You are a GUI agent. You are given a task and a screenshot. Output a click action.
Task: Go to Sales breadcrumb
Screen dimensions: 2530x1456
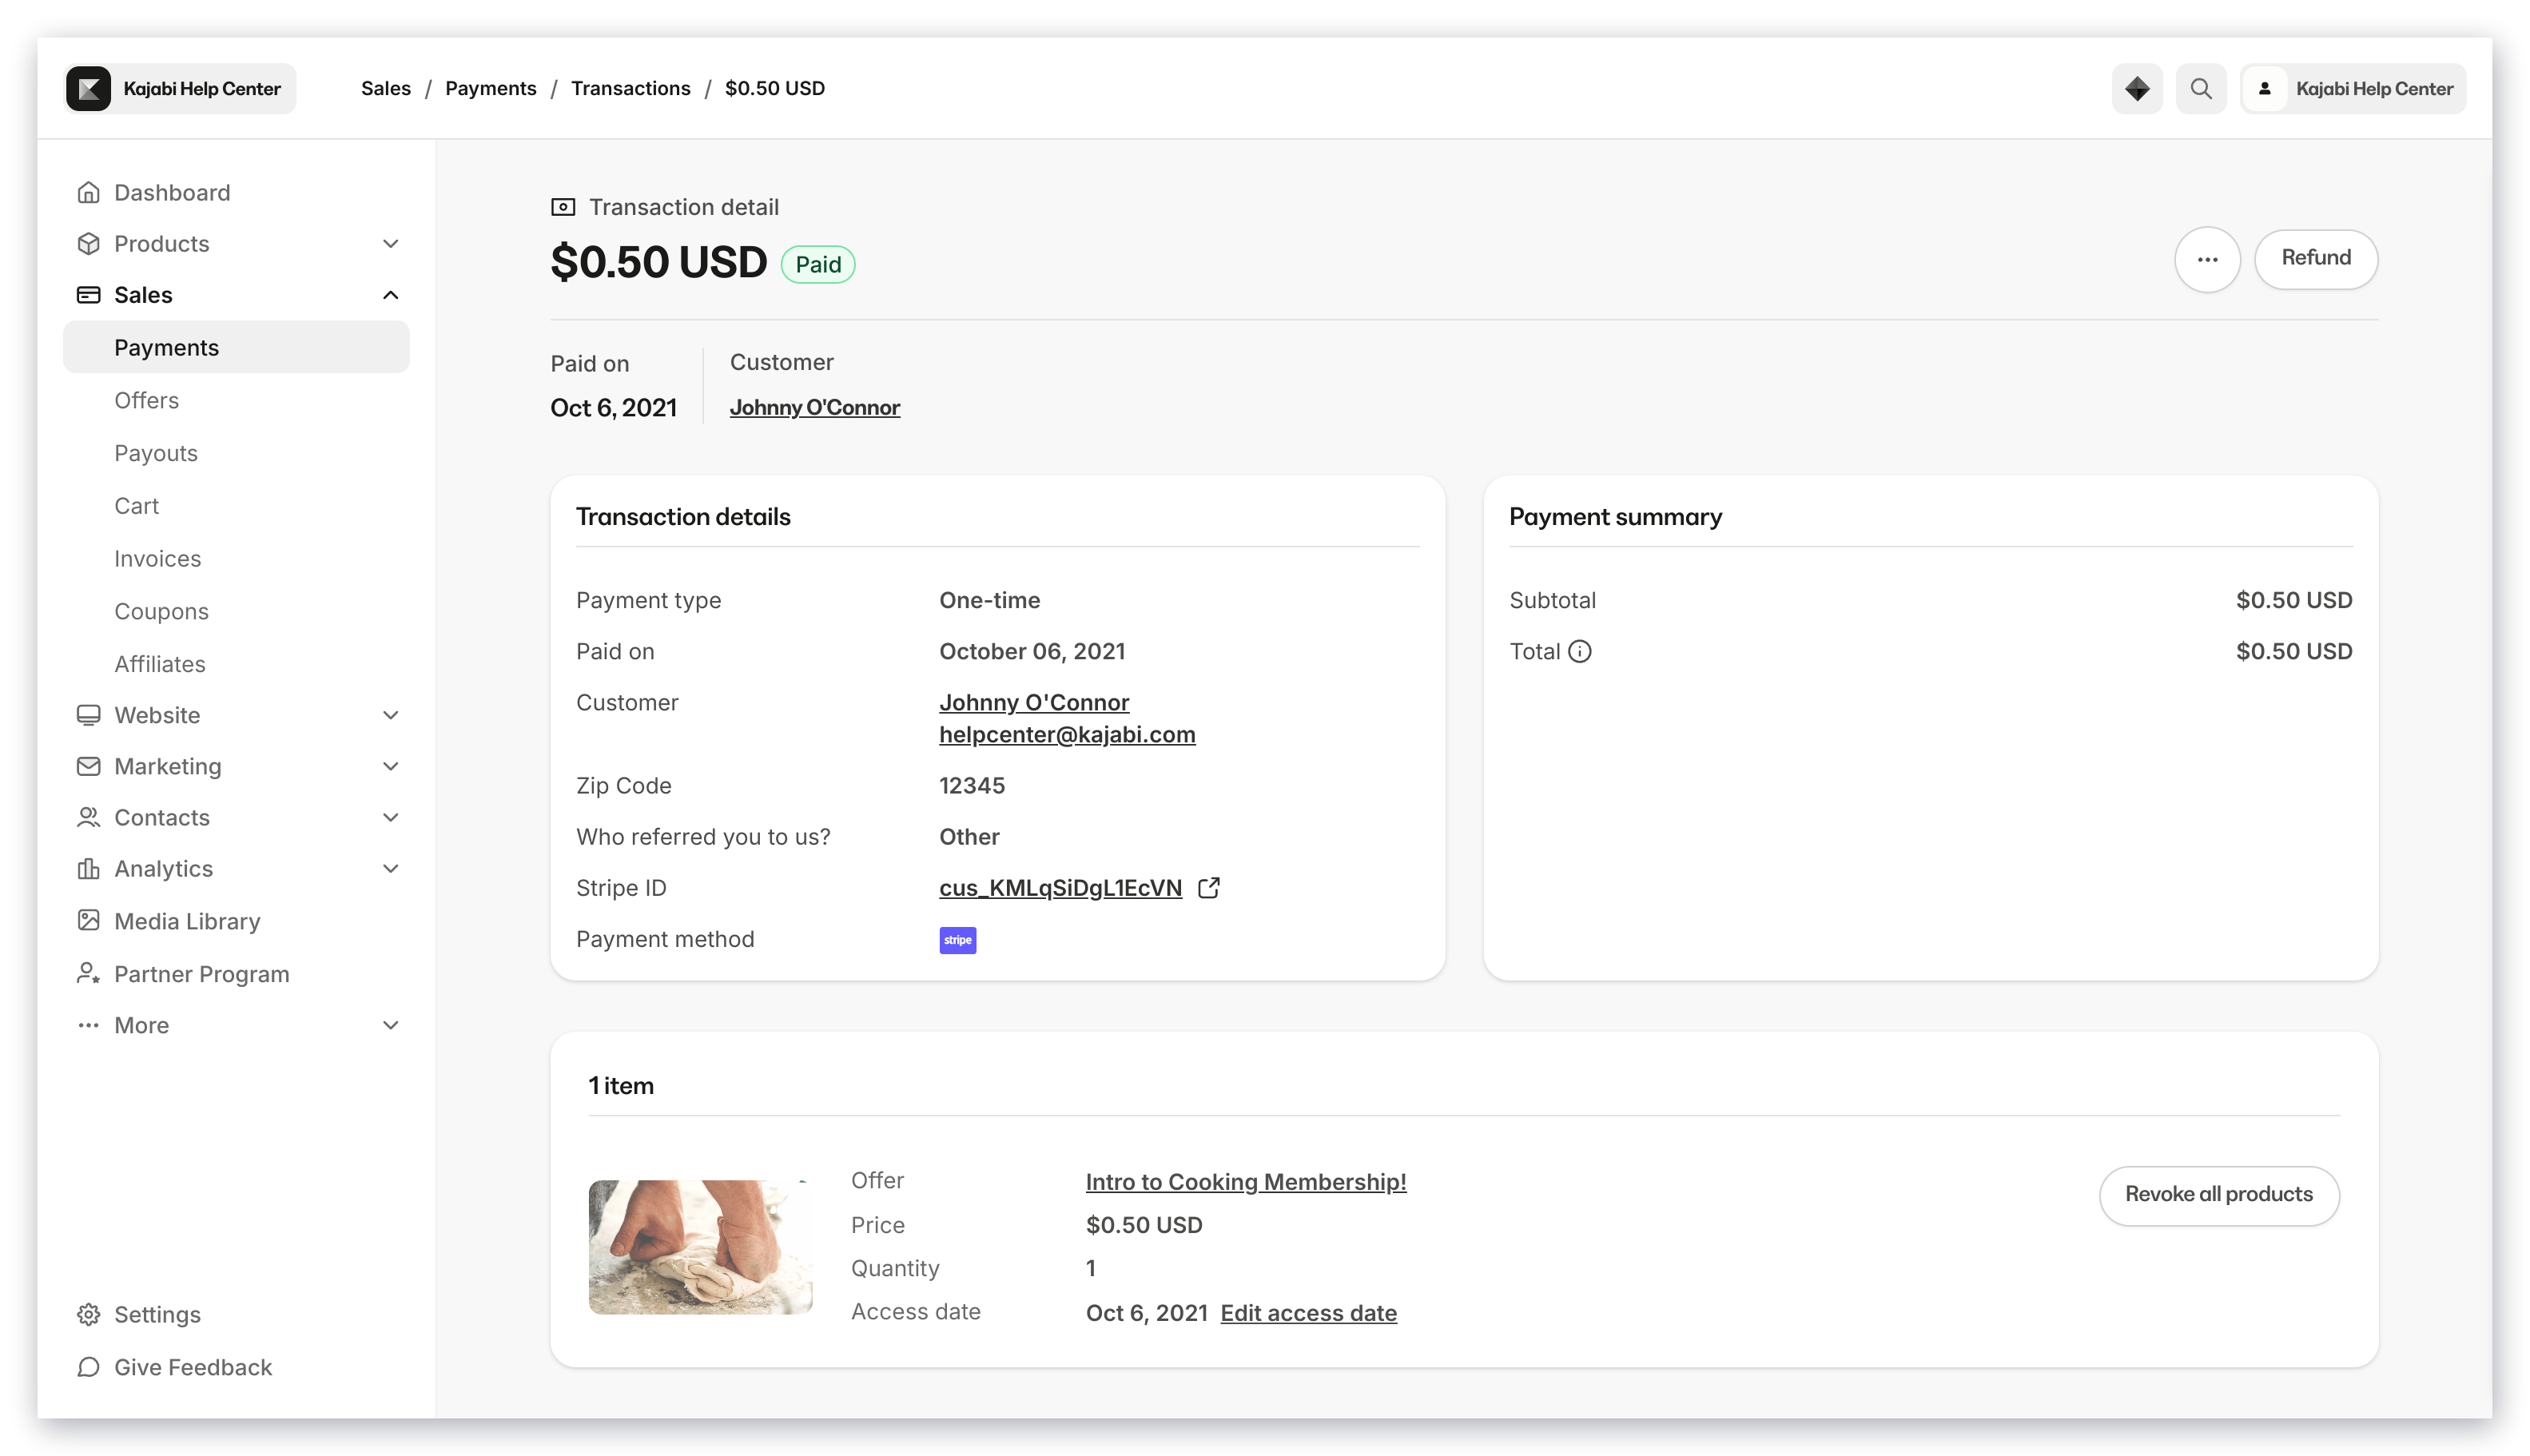point(385,88)
